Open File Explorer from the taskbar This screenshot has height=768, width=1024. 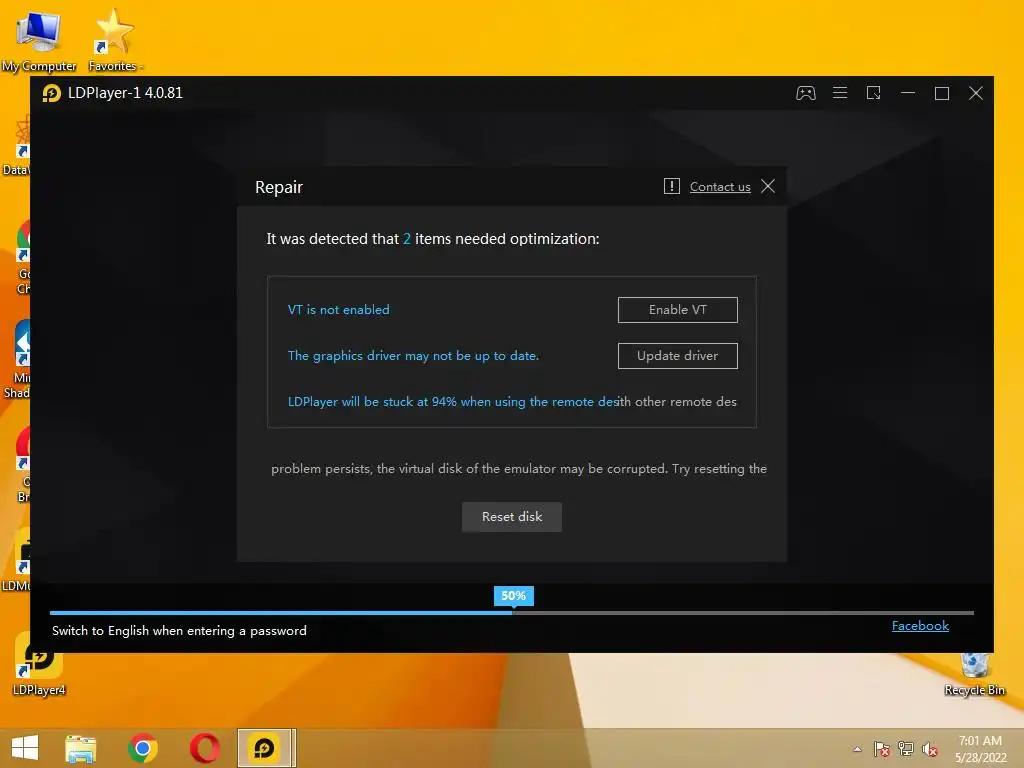[x=80, y=748]
